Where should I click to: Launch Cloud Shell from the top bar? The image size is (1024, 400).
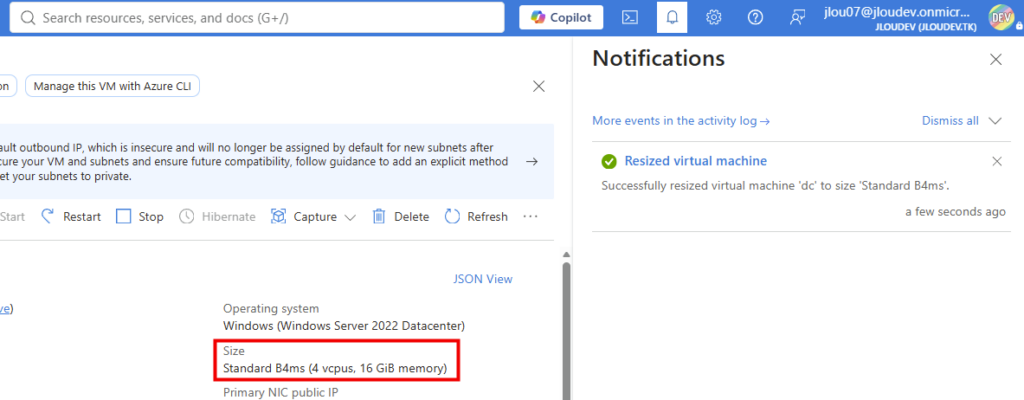630,18
